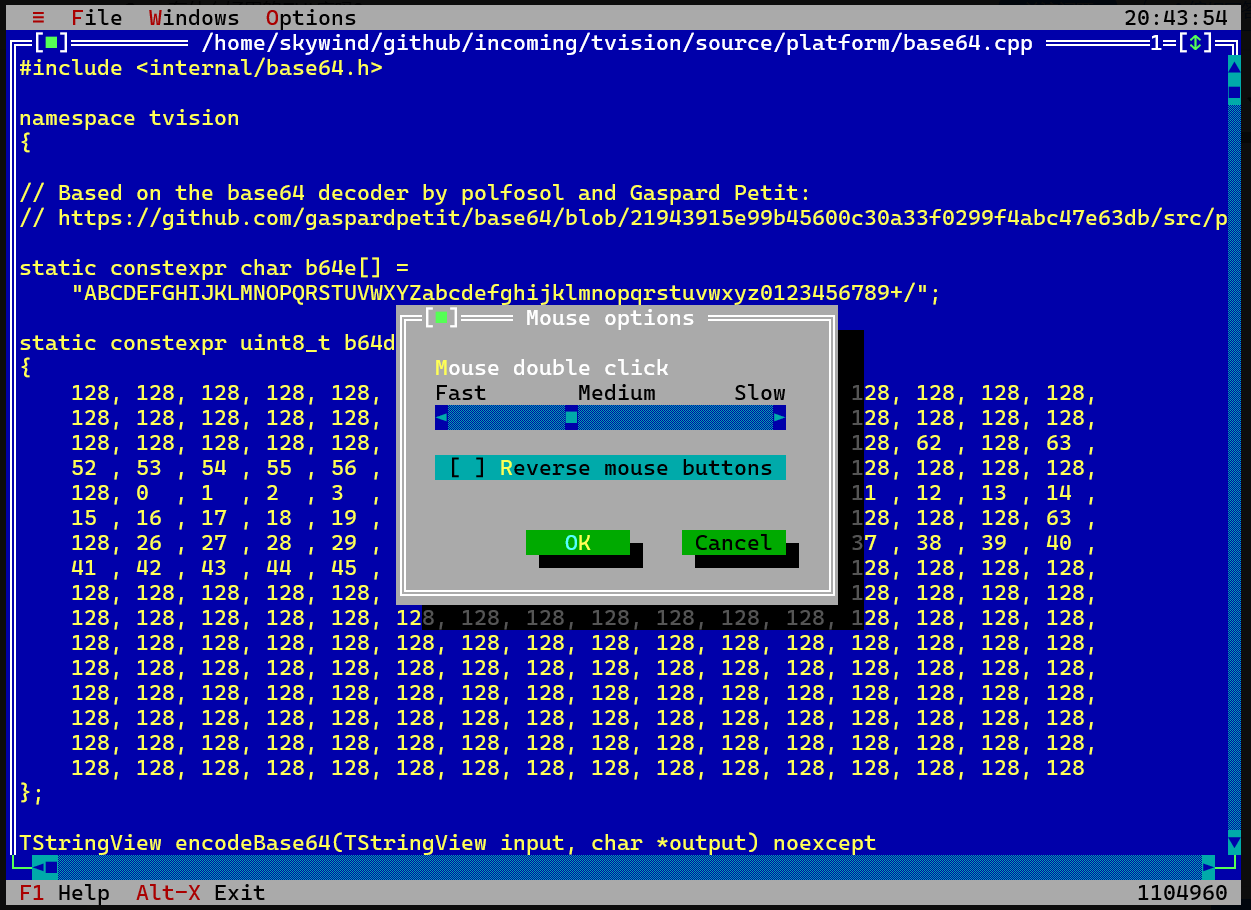The image size is (1251, 910).
Task: Click the editor window zoom arrow icon
Action: pos(1194,43)
